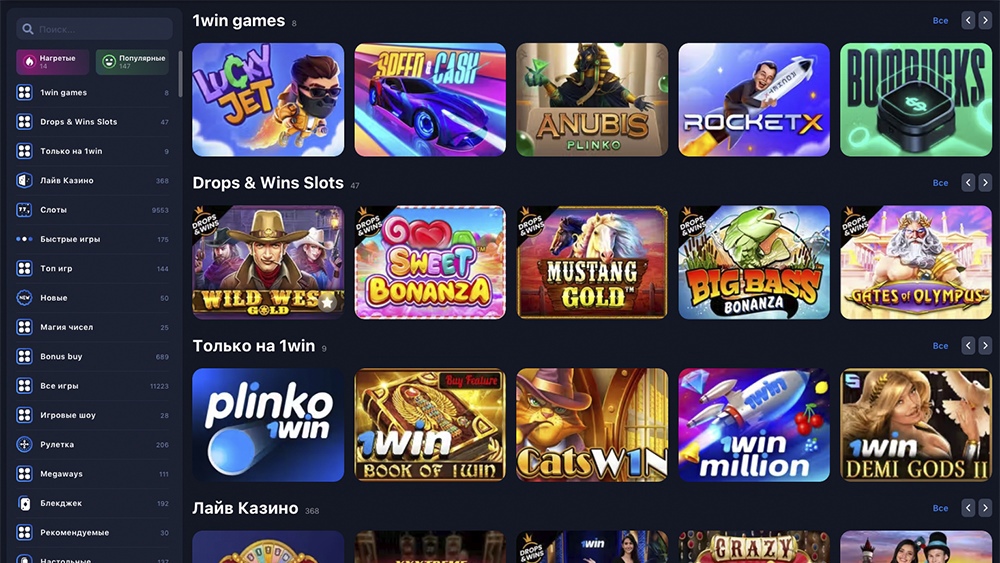This screenshot has width=1000, height=563.
Task: Focus the Поиск search field
Action: [94, 29]
